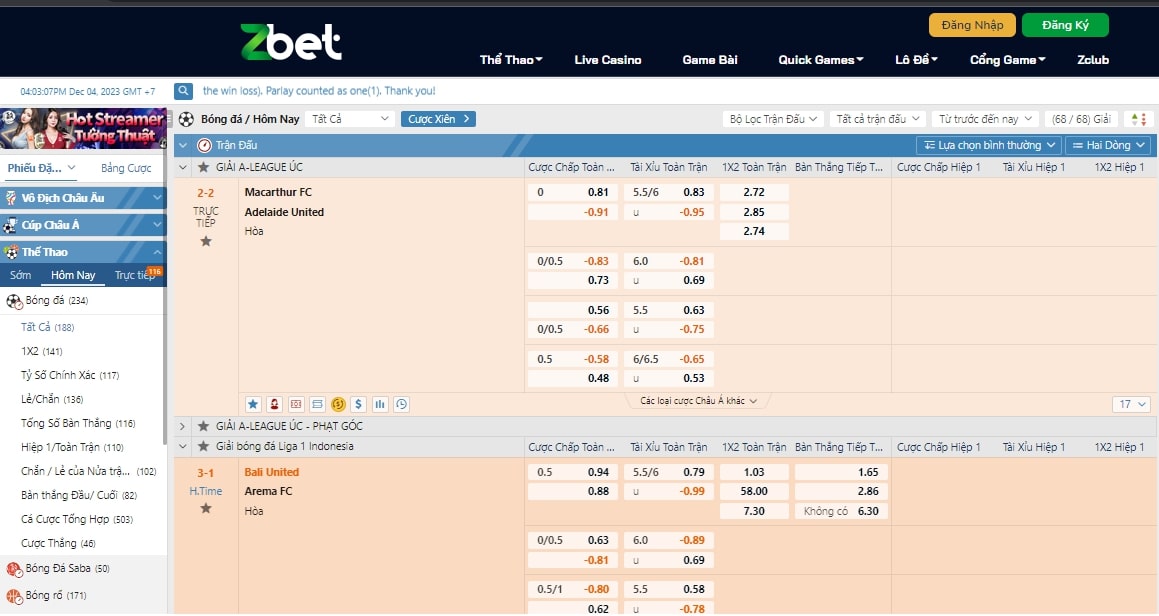Favorite the Macarthur FC vs Adelaide match star

pyautogui.click(x=206, y=241)
